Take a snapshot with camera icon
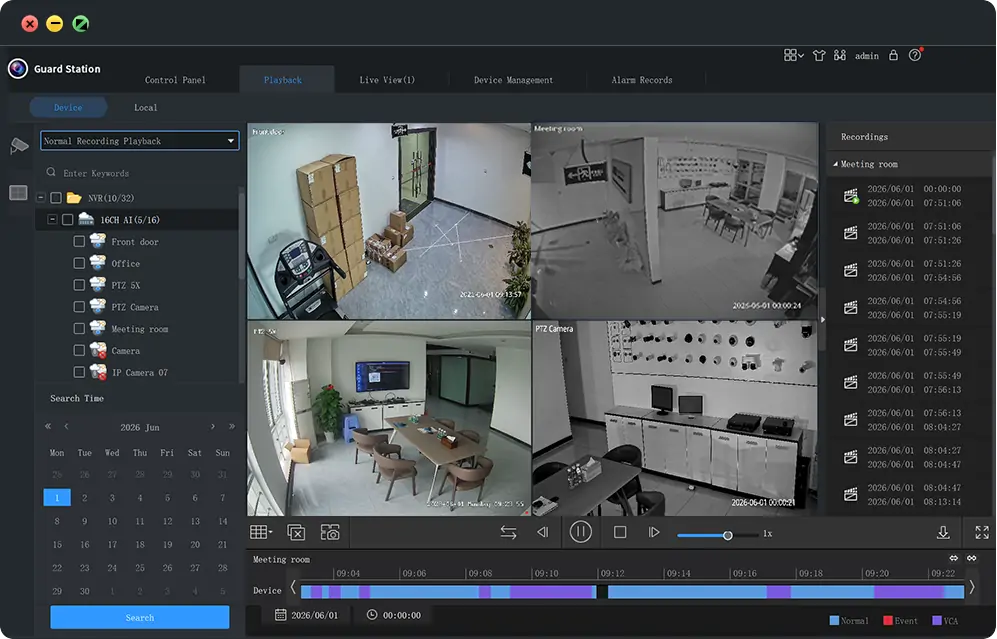 (330, 532)
